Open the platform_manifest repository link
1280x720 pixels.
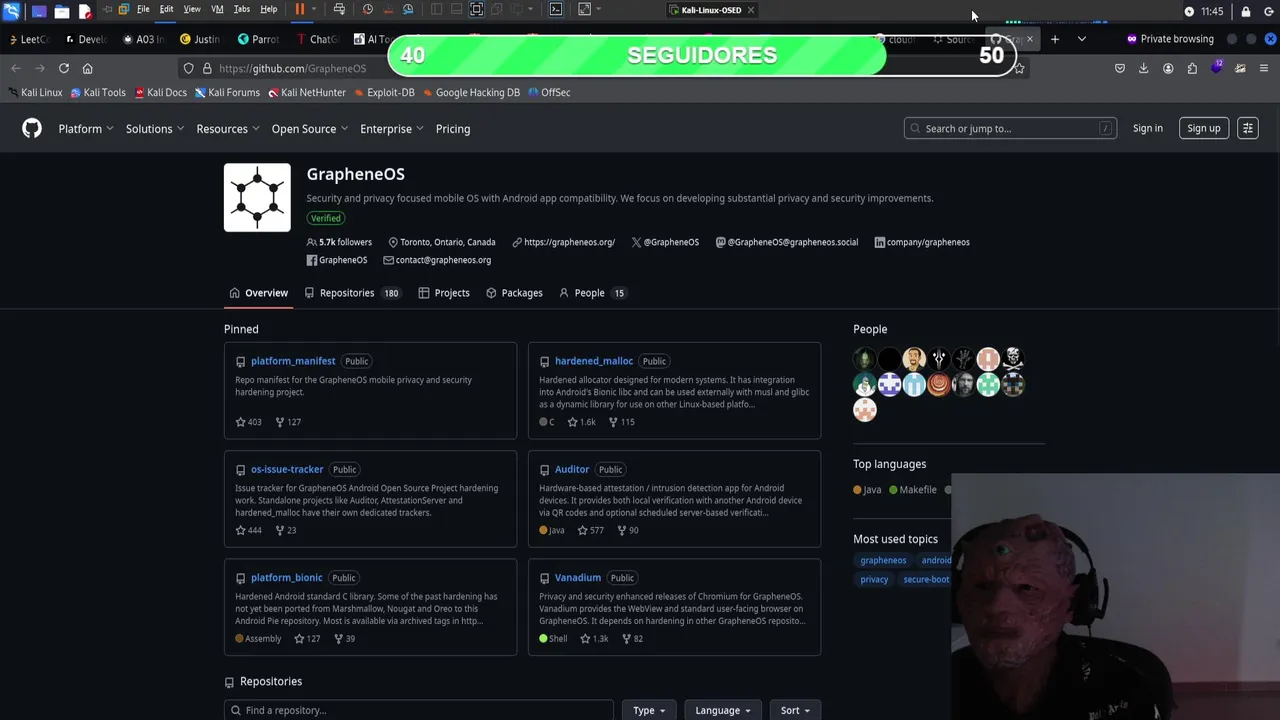point(293,361)
